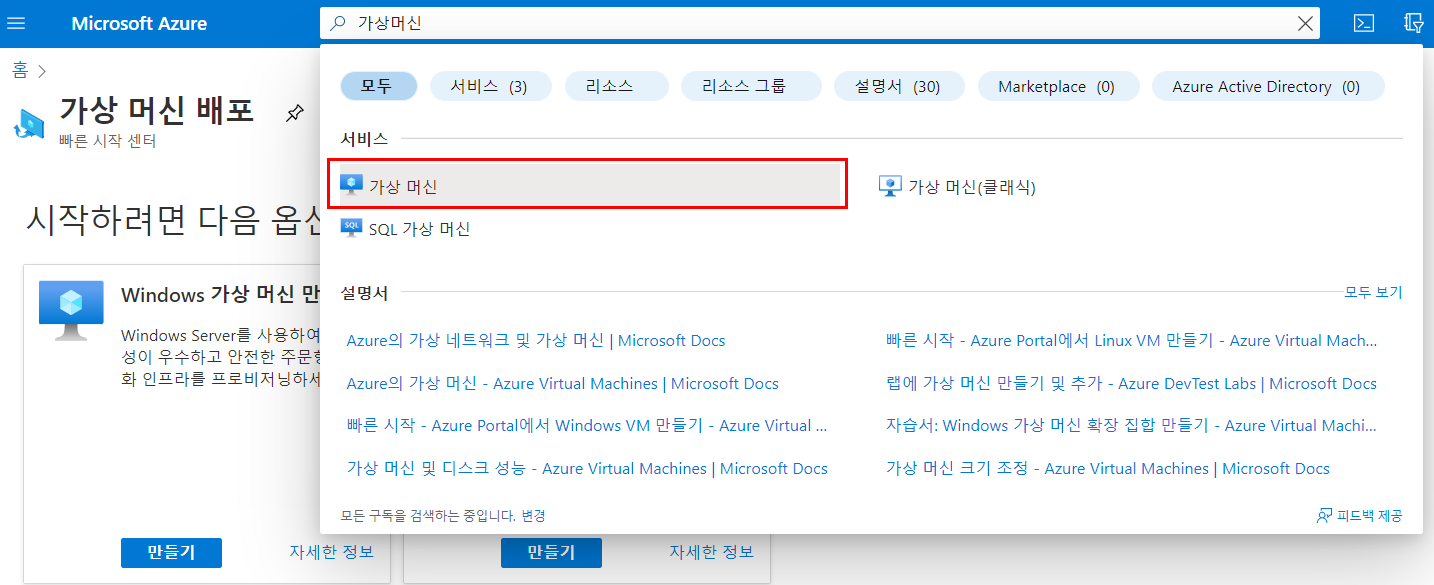Image resolution: width=1434 pixels, height=585 pixels.
Task: Open Windows VM 만들기 quickstart doc
Action: click(x=587, y=425)
